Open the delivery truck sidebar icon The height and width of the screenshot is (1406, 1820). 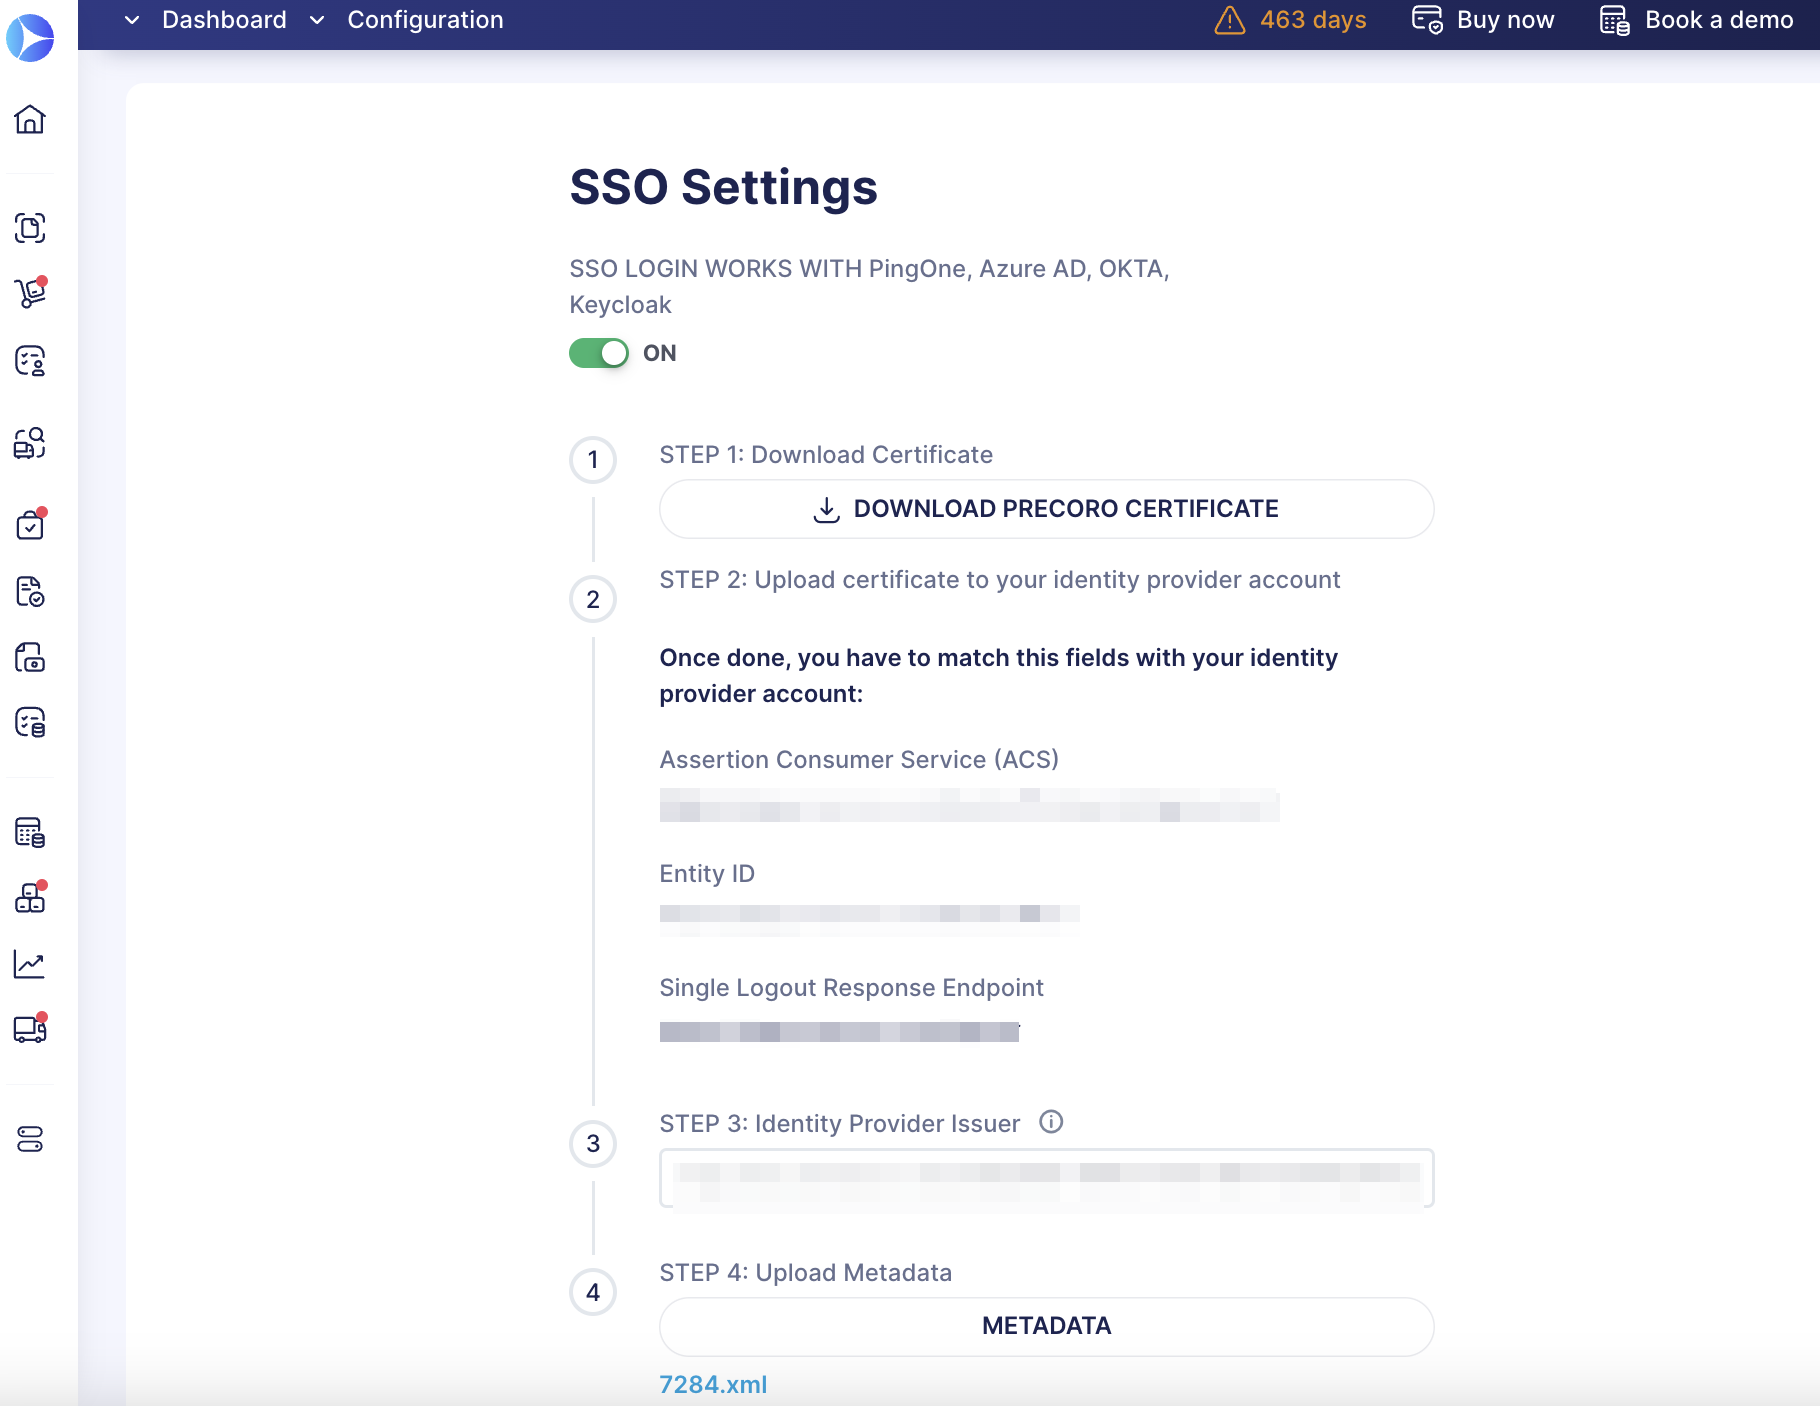pos(30,1029)
